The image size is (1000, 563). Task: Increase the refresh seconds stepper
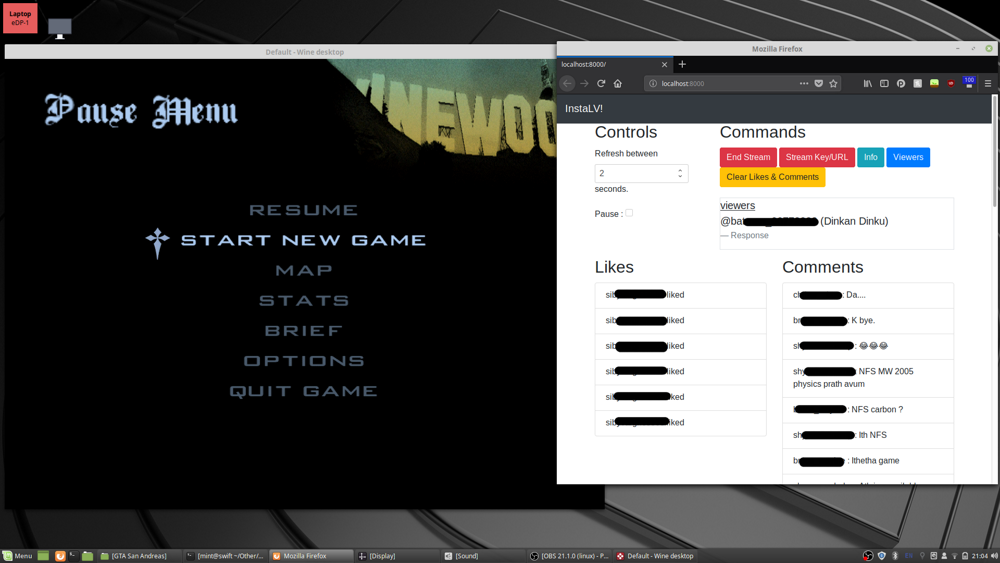pyautogui.click(x=680, y=170)
